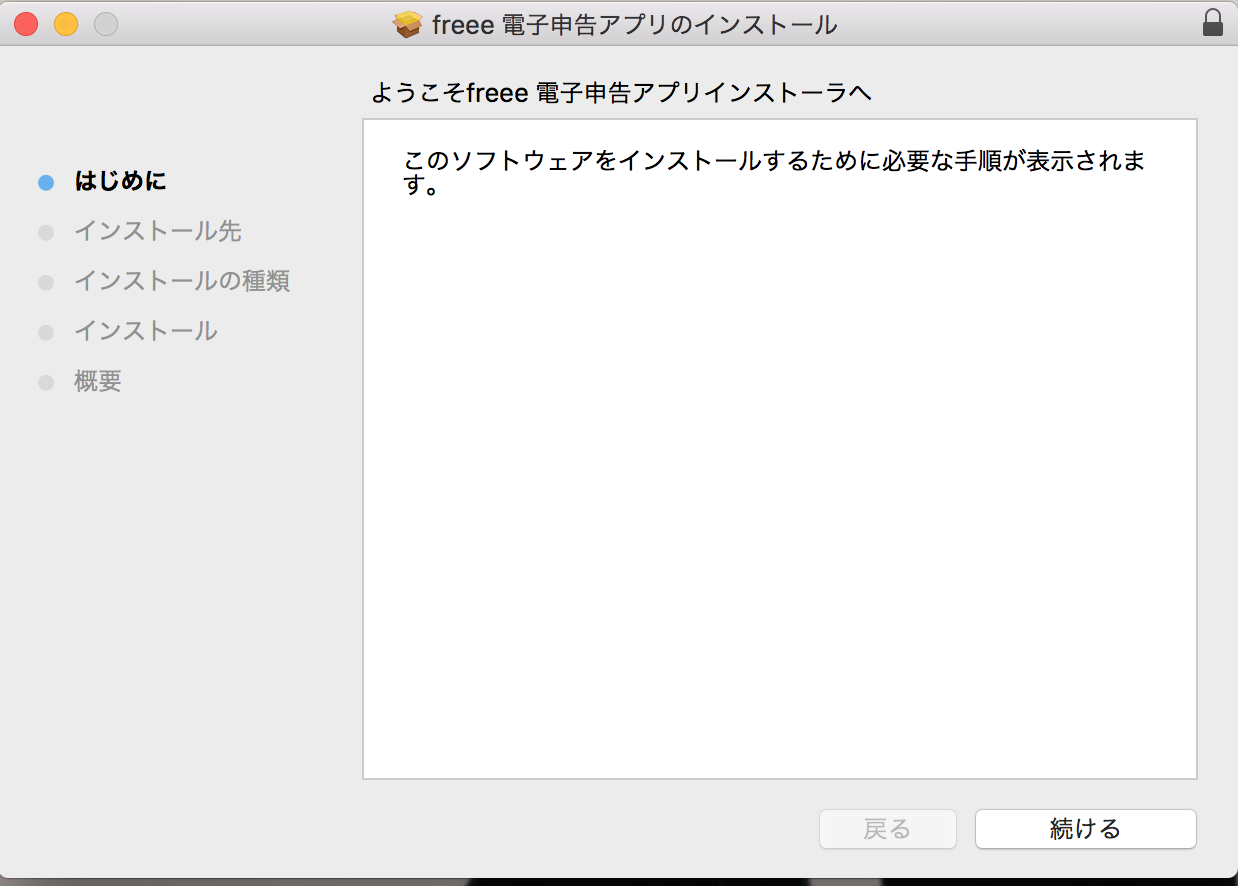Select the インストール先 step in sidebar
Viewport: 1238px width, 886px height.
(157, 231)
